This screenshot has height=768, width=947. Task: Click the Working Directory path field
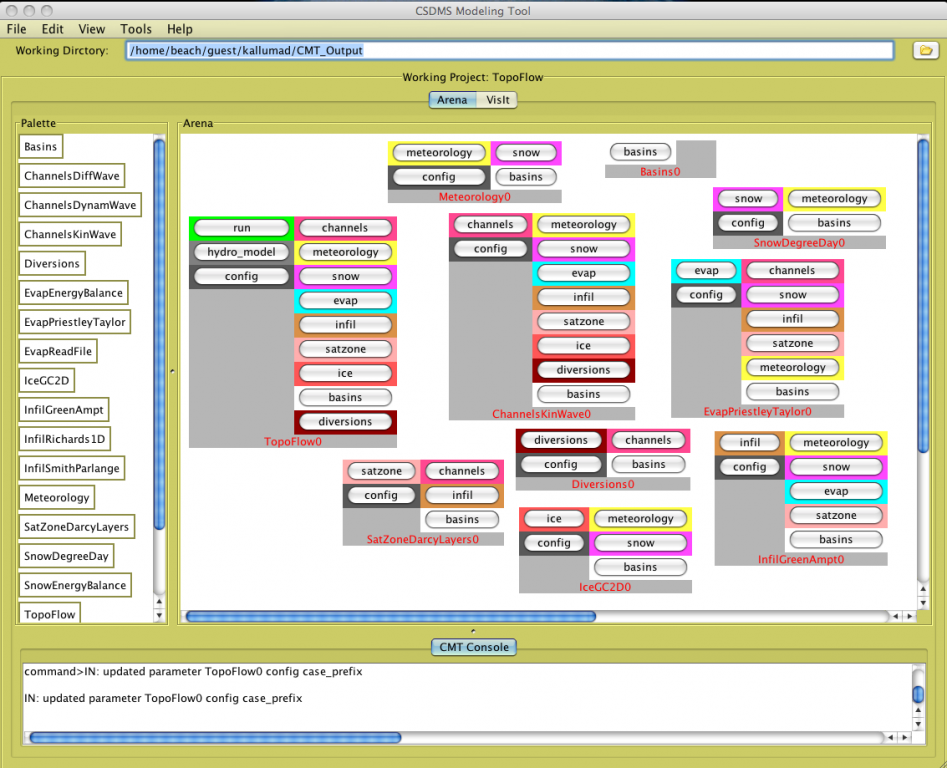[508, 50]
